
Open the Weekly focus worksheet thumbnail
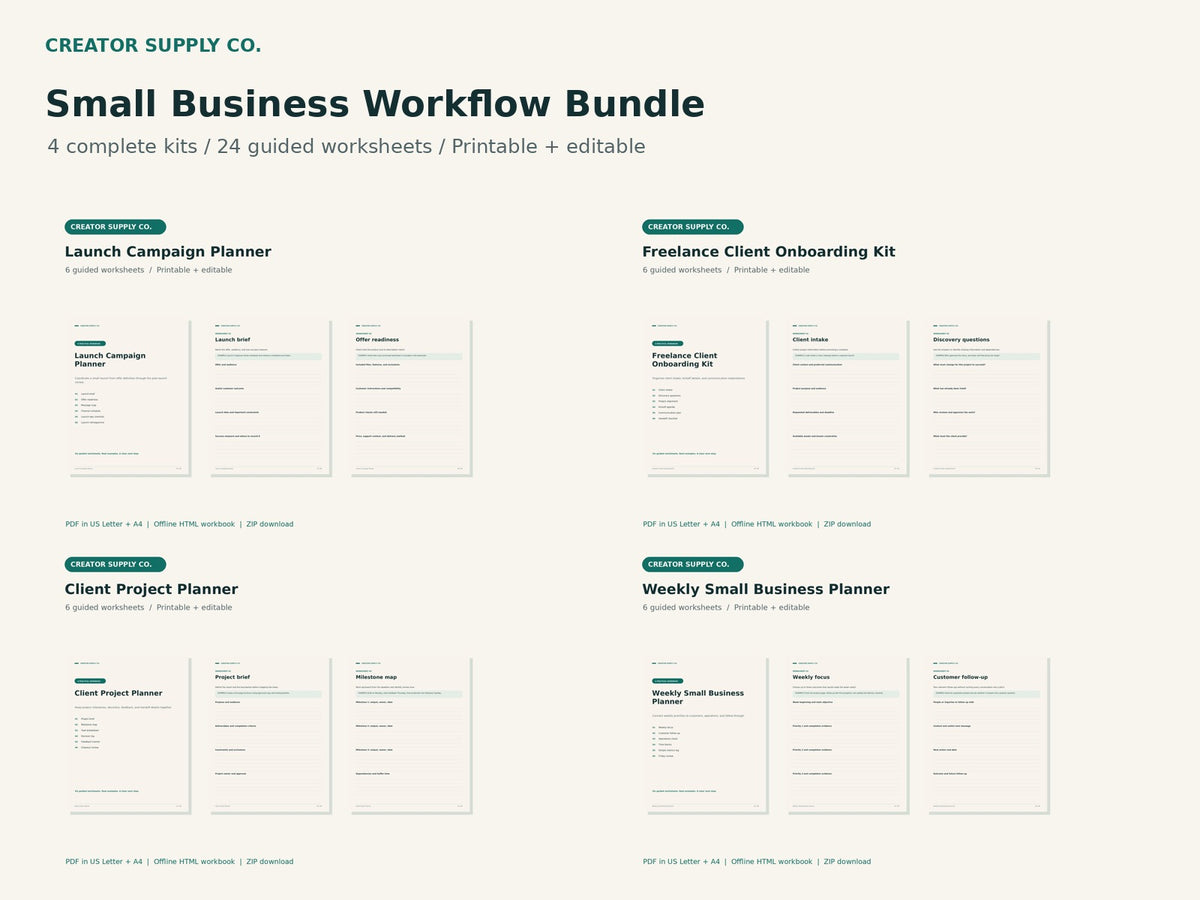847,734
